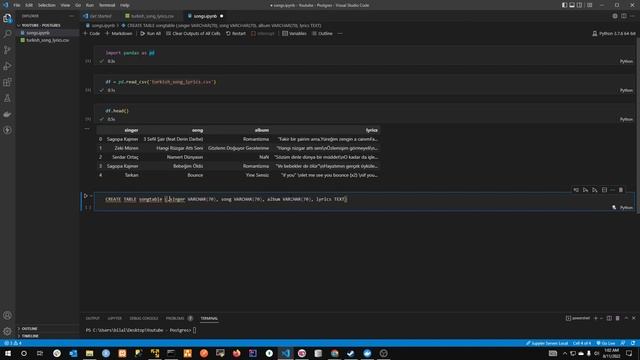Open the new-terminal launch profile dropdown
Image resolution: width=640 pixels, height=360 pixels.
(x=601, y=318)
